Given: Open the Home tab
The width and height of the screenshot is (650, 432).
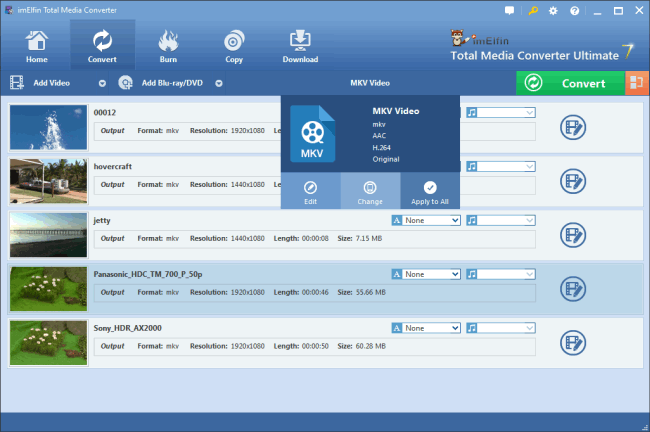Looking at the screenshot, I should [x=36, y=46].
